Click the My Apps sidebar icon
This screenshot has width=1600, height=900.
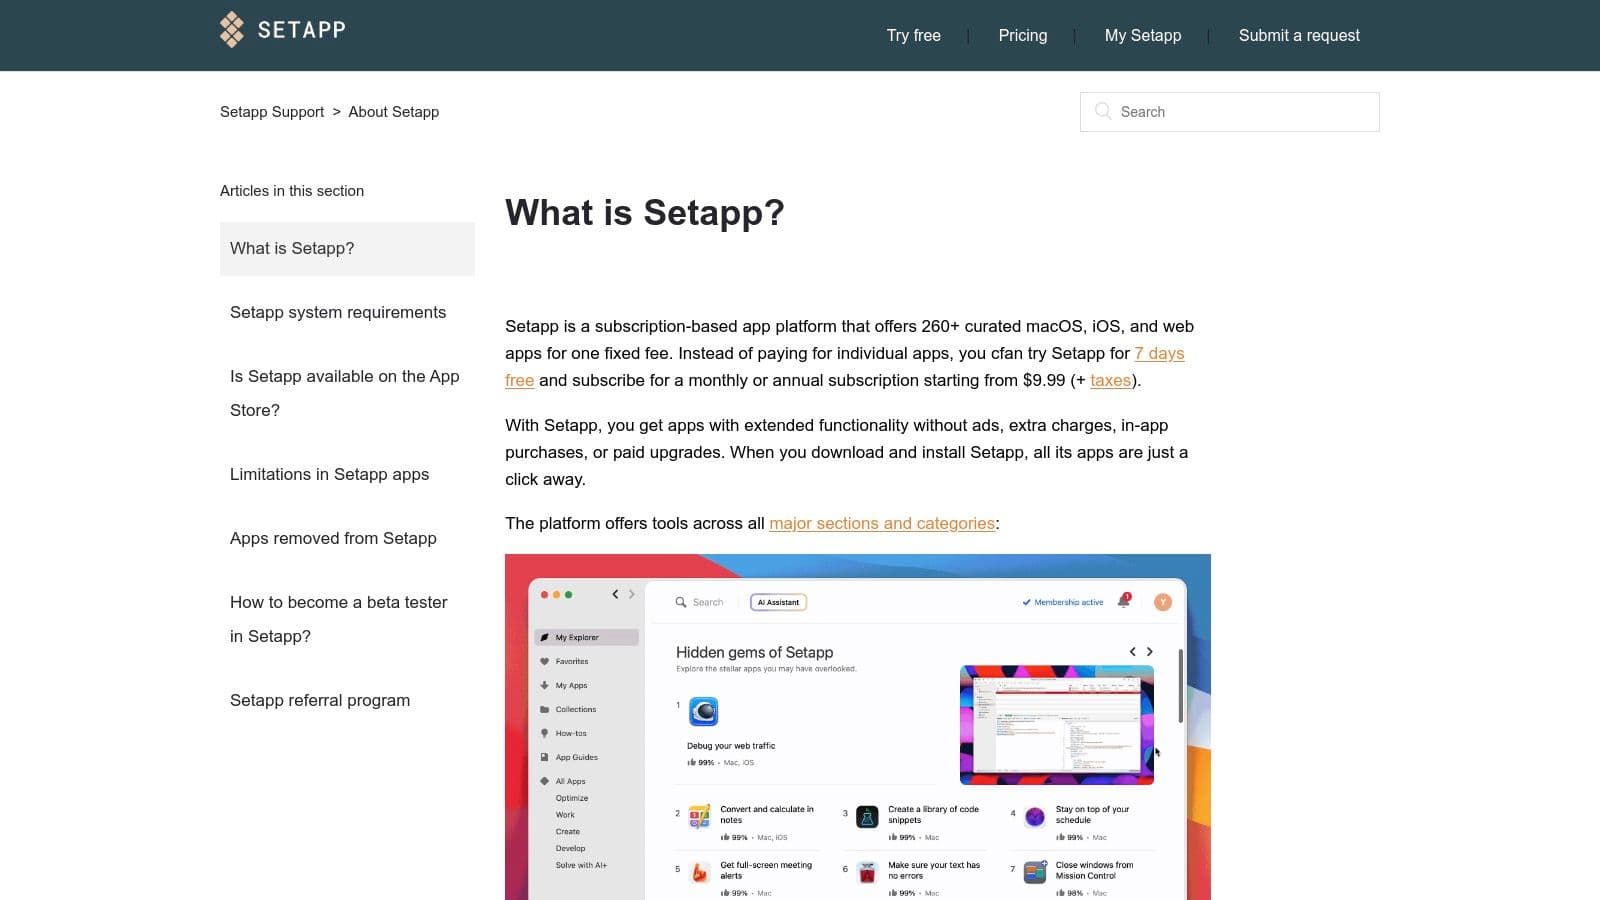[x=545, y=685]
